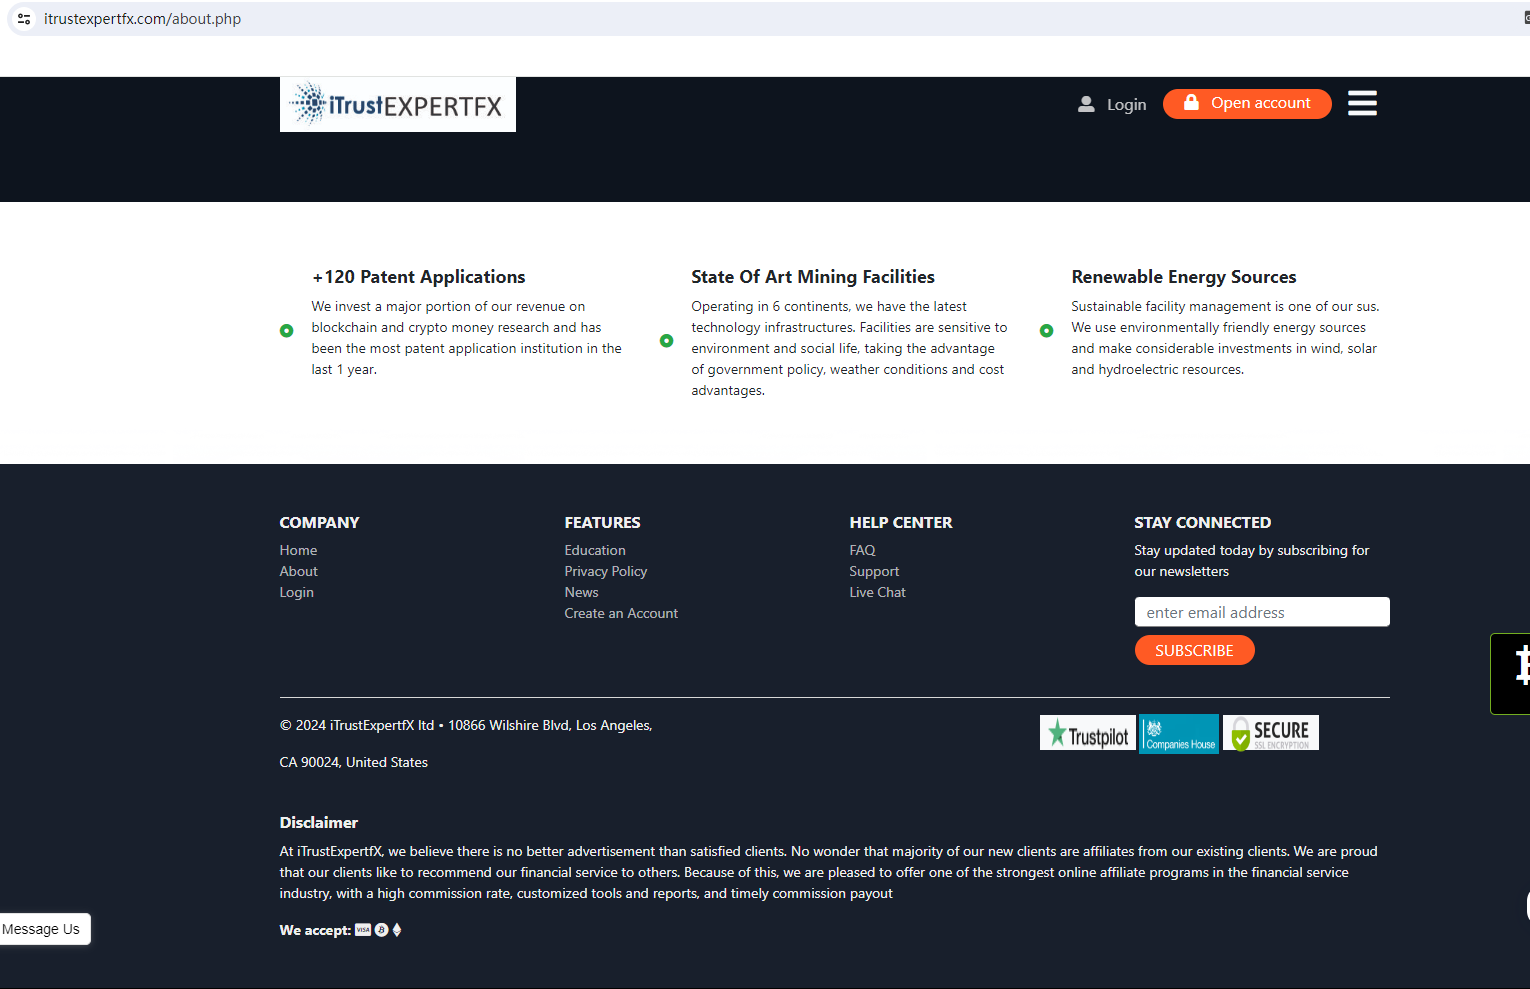Image resolution: width=1530 pixels, height=989 pixels.
Task: Click the Bitcoin payment icon
Action: [381, 930]
